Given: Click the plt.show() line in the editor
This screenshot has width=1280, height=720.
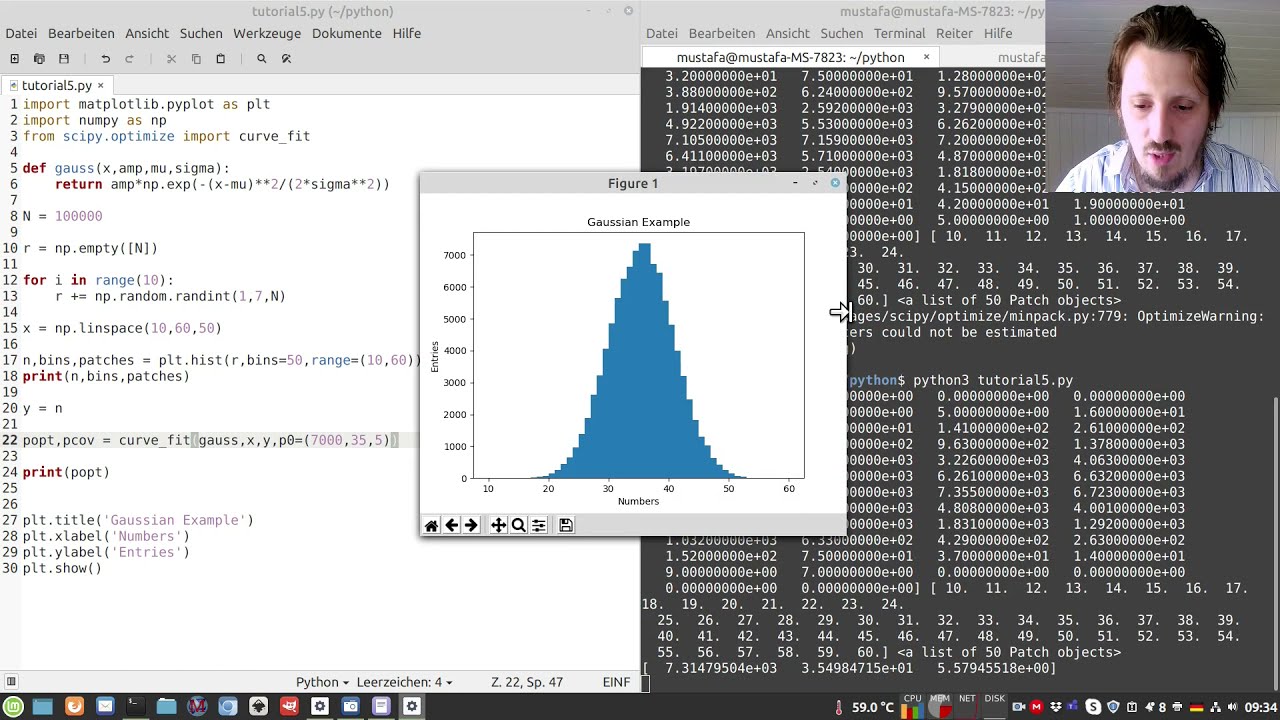Looking at the screenshot, I should click(x=62, y=568).
